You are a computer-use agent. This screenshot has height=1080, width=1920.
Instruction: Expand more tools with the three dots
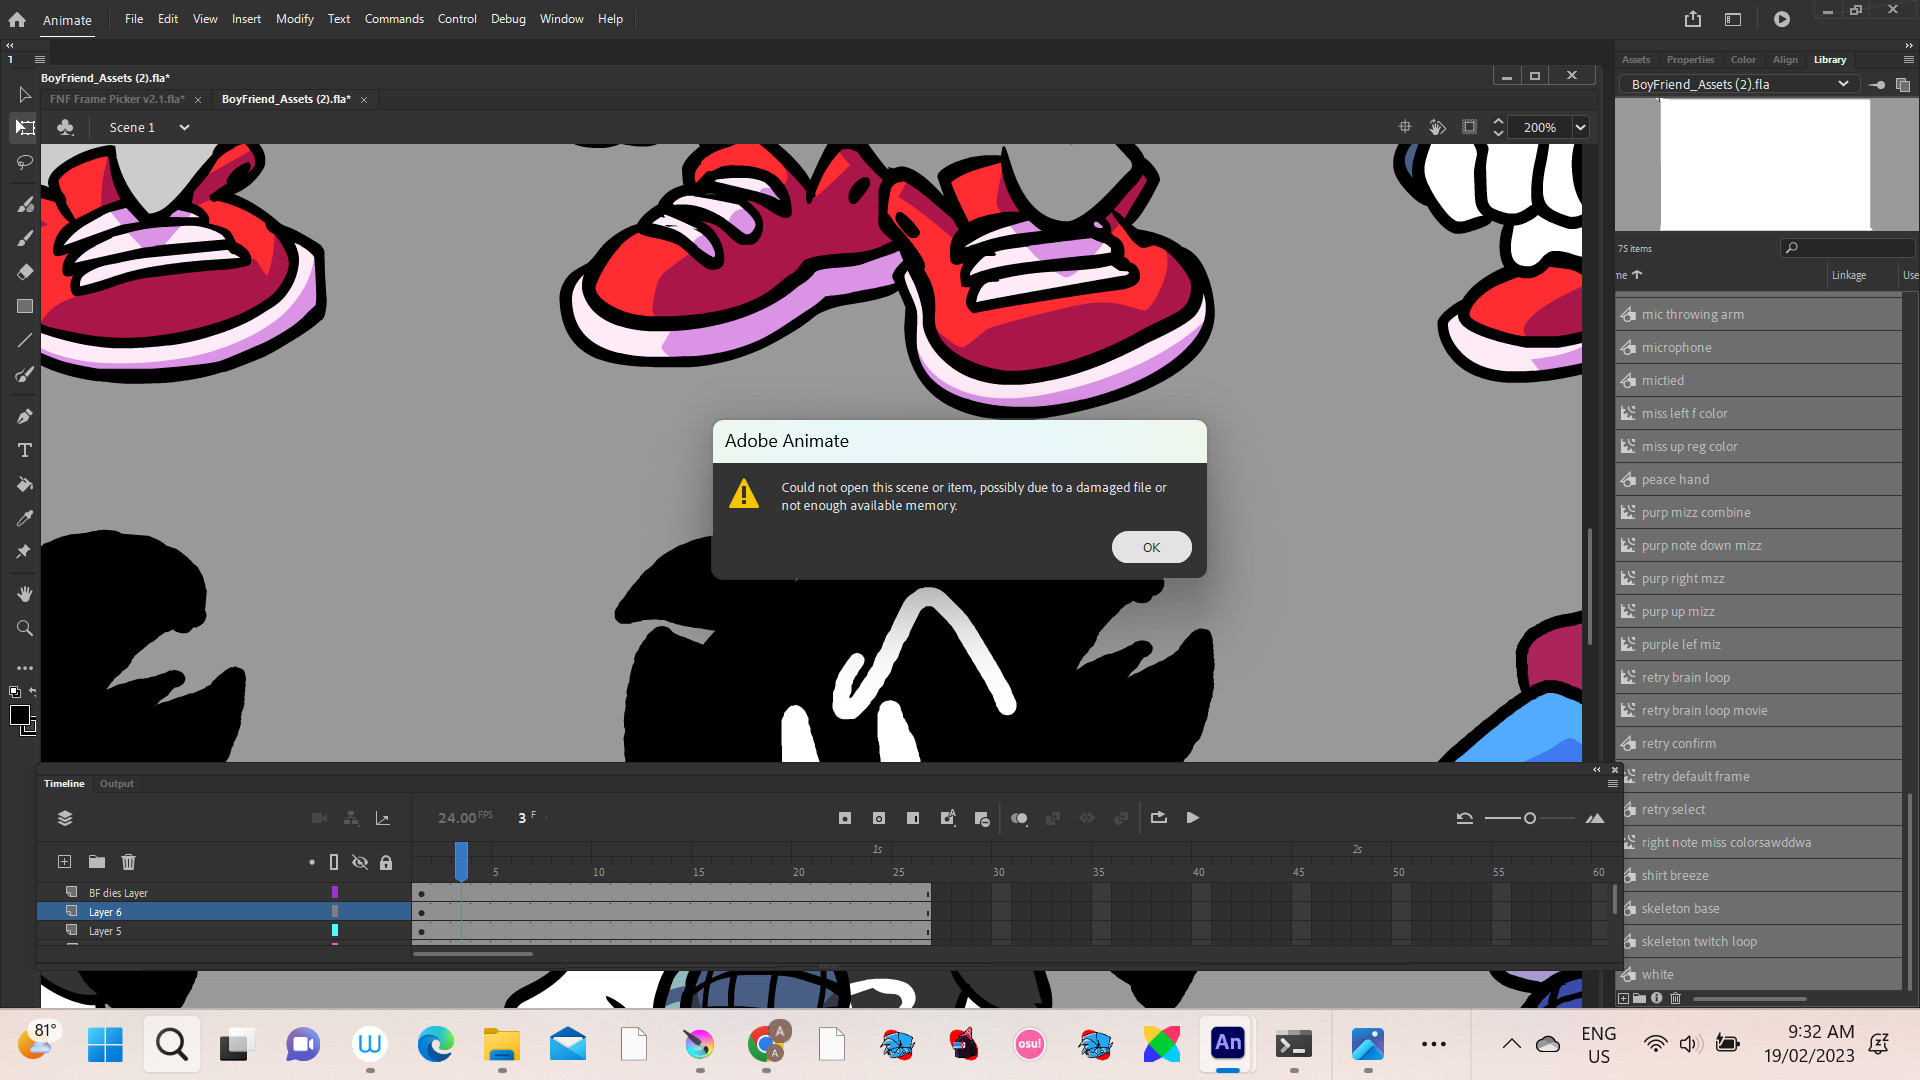(24, 668)
